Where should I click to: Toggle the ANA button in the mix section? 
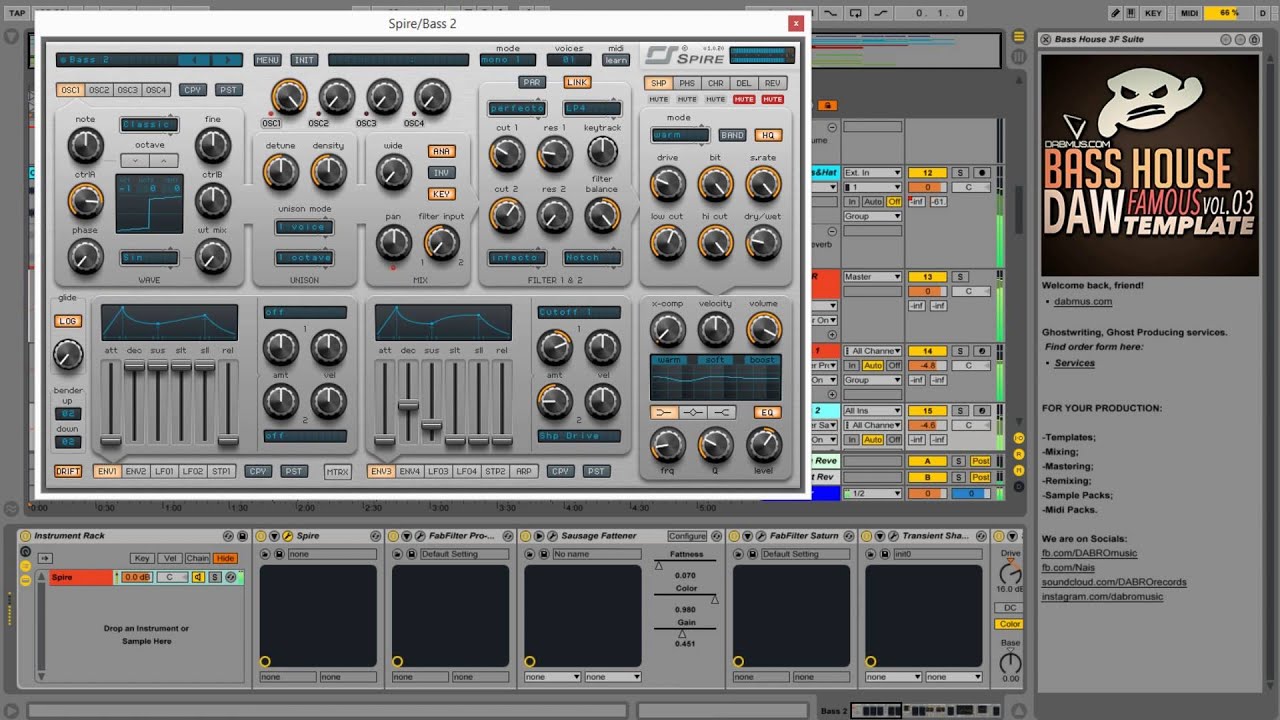(441, 151)
